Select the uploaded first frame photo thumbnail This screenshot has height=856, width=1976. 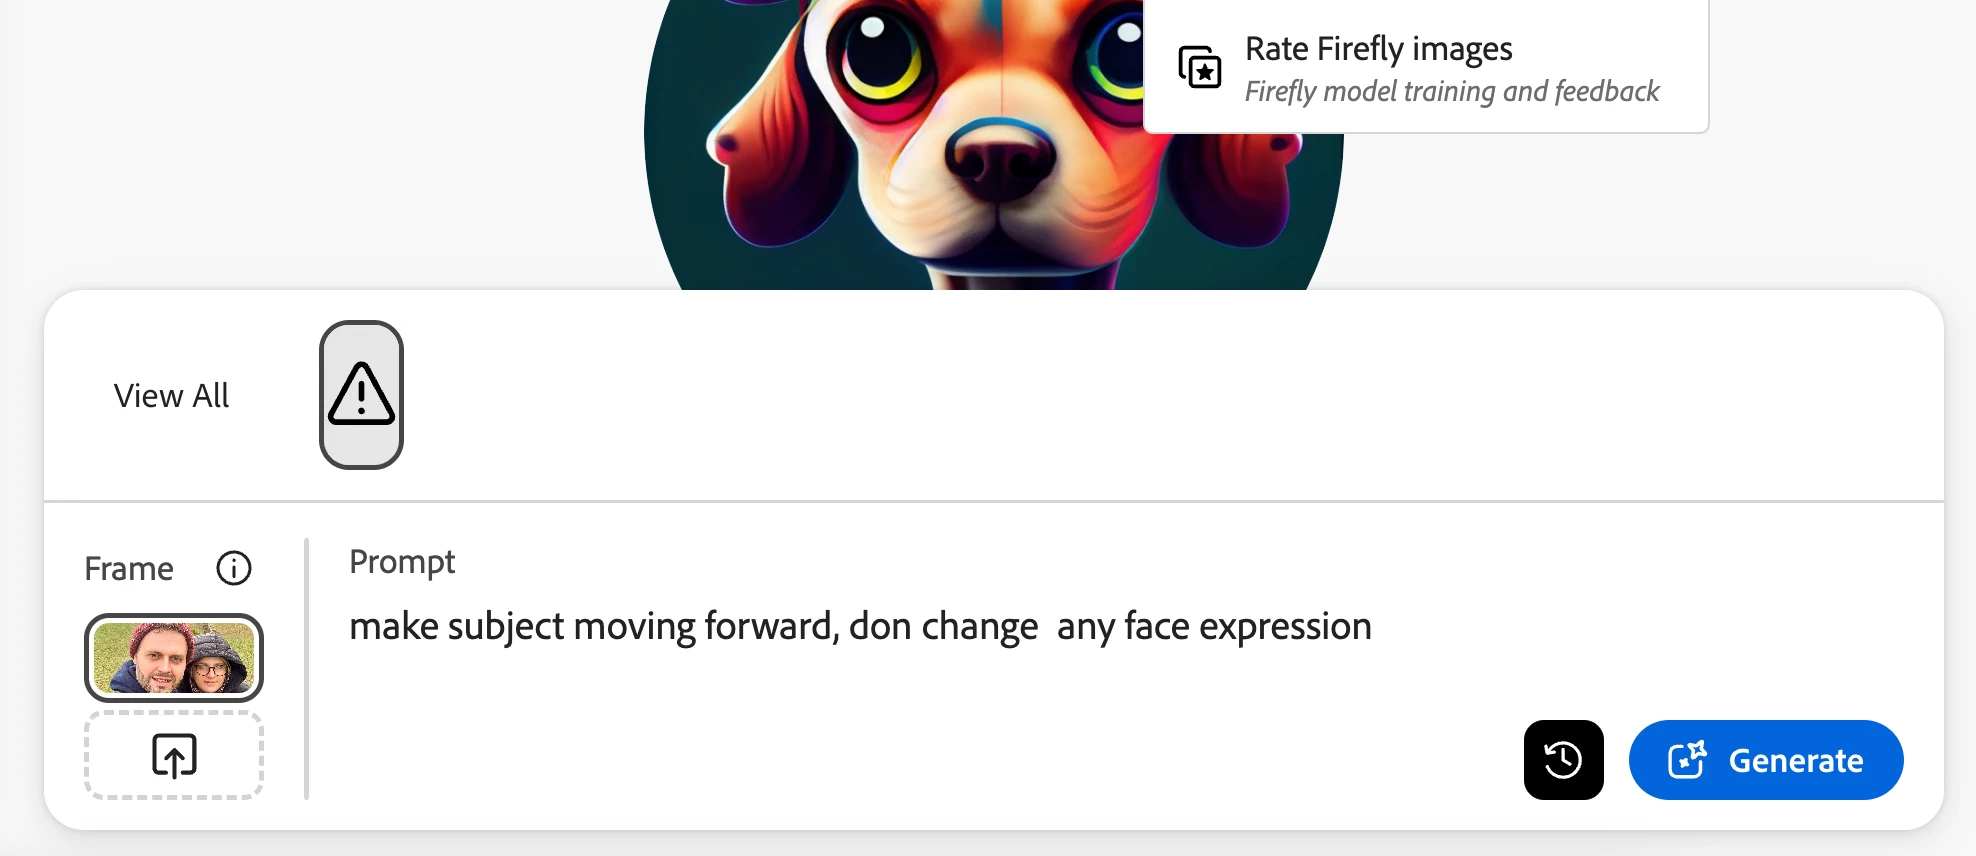pyautogui.click(x=174, y=657)
